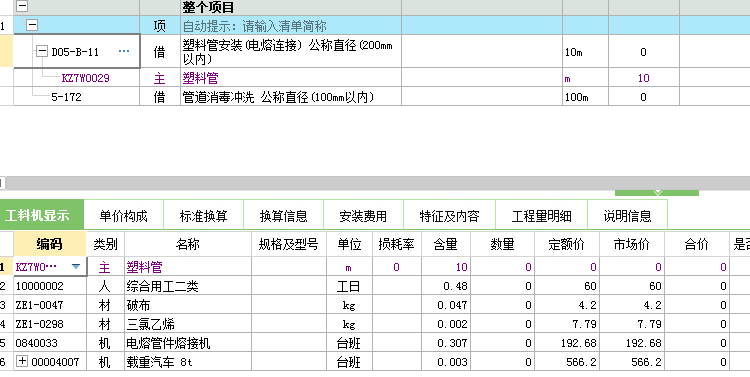Open the 标准换算 tab
750x377 pixels.
[x=203, y=216]
